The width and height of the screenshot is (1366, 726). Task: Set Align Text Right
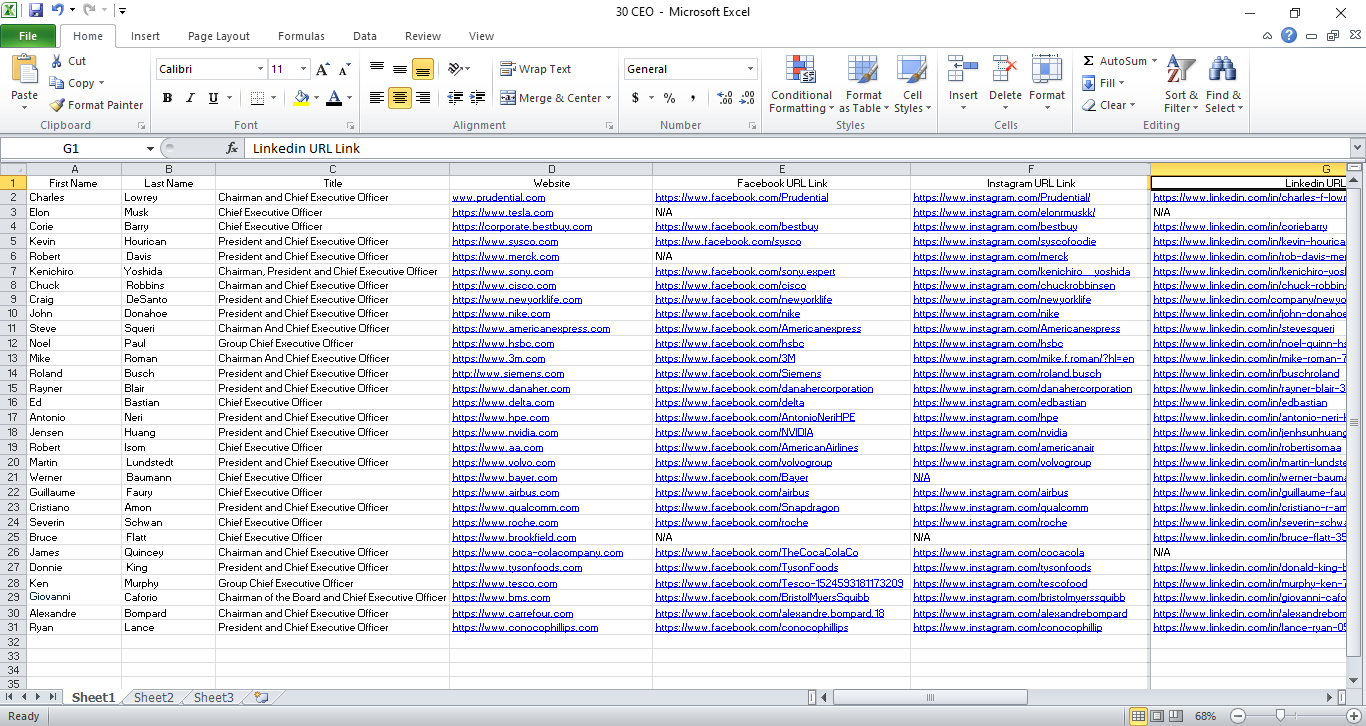pos(423,98)
